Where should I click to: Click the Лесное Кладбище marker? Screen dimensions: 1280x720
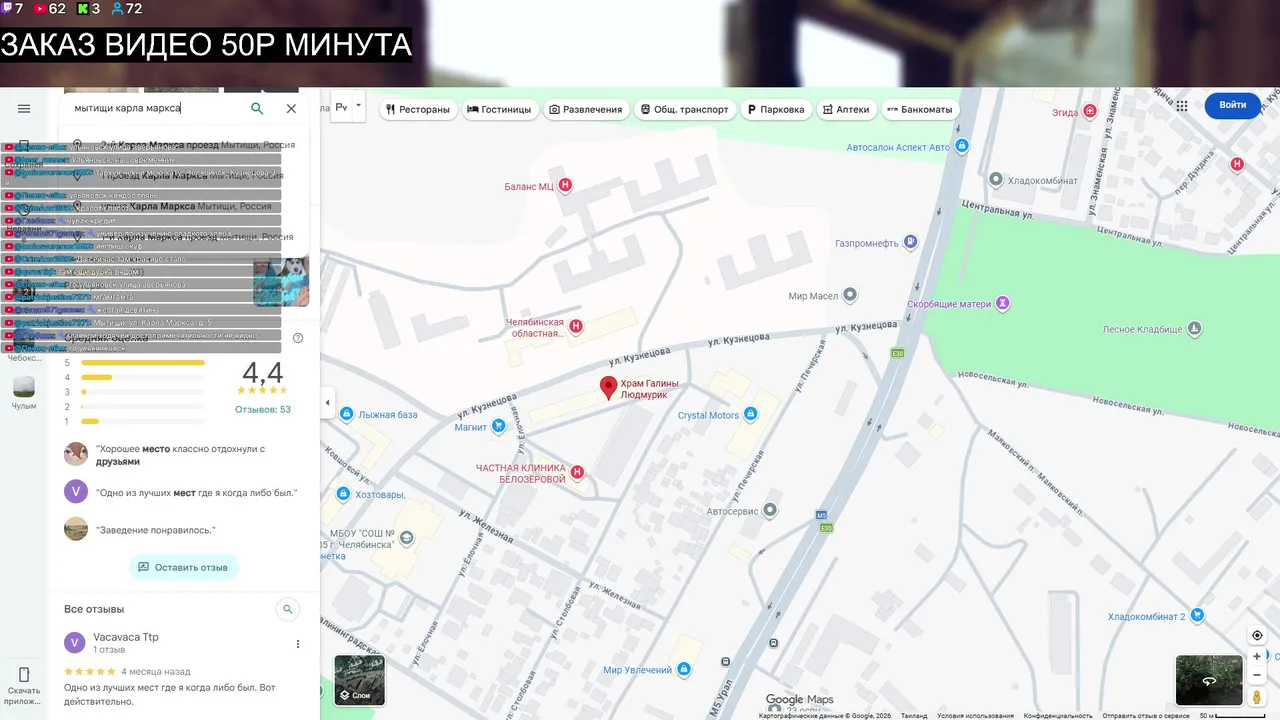1194,328
